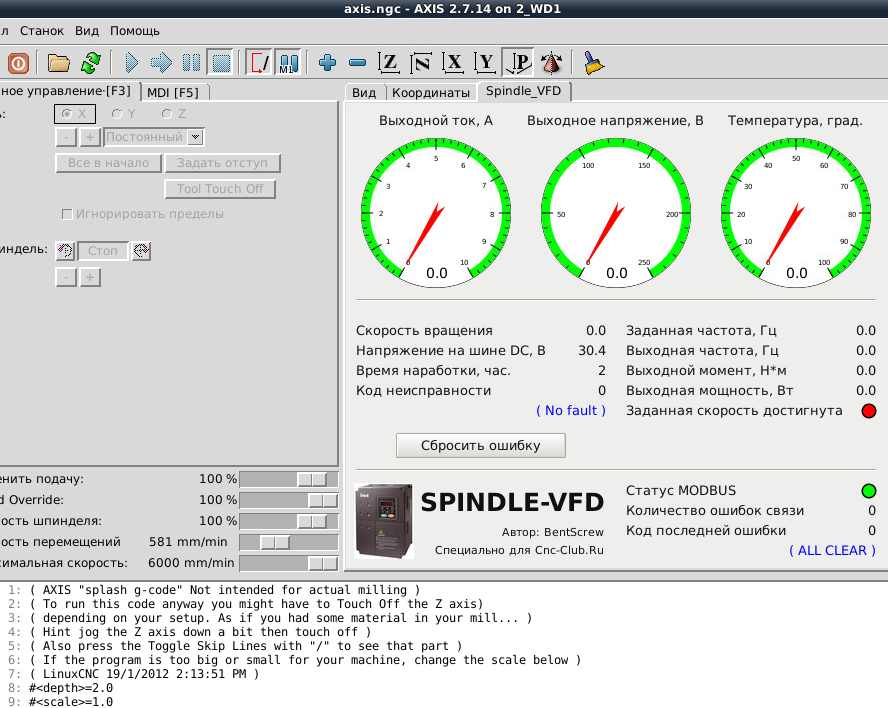The width and height of the screenshot is (888, 708).
Task: Execute next line with step arrow icon
Action: pyautogui.click(x=161, y=62)
